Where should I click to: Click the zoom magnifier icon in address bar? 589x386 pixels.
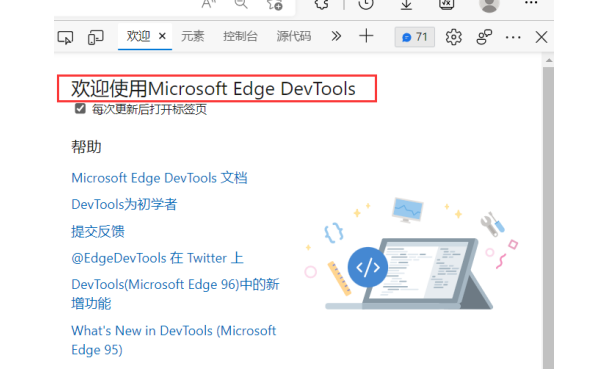pos(241,4)
